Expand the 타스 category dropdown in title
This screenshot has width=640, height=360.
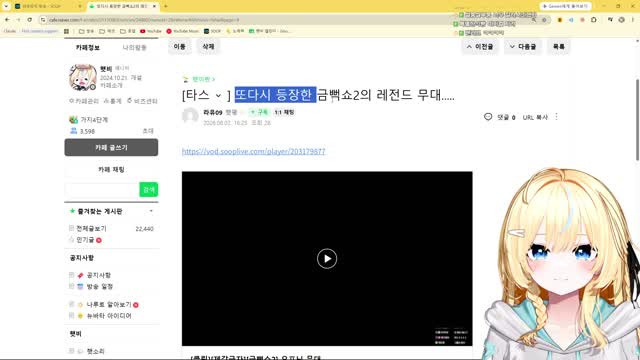(218, 96)
